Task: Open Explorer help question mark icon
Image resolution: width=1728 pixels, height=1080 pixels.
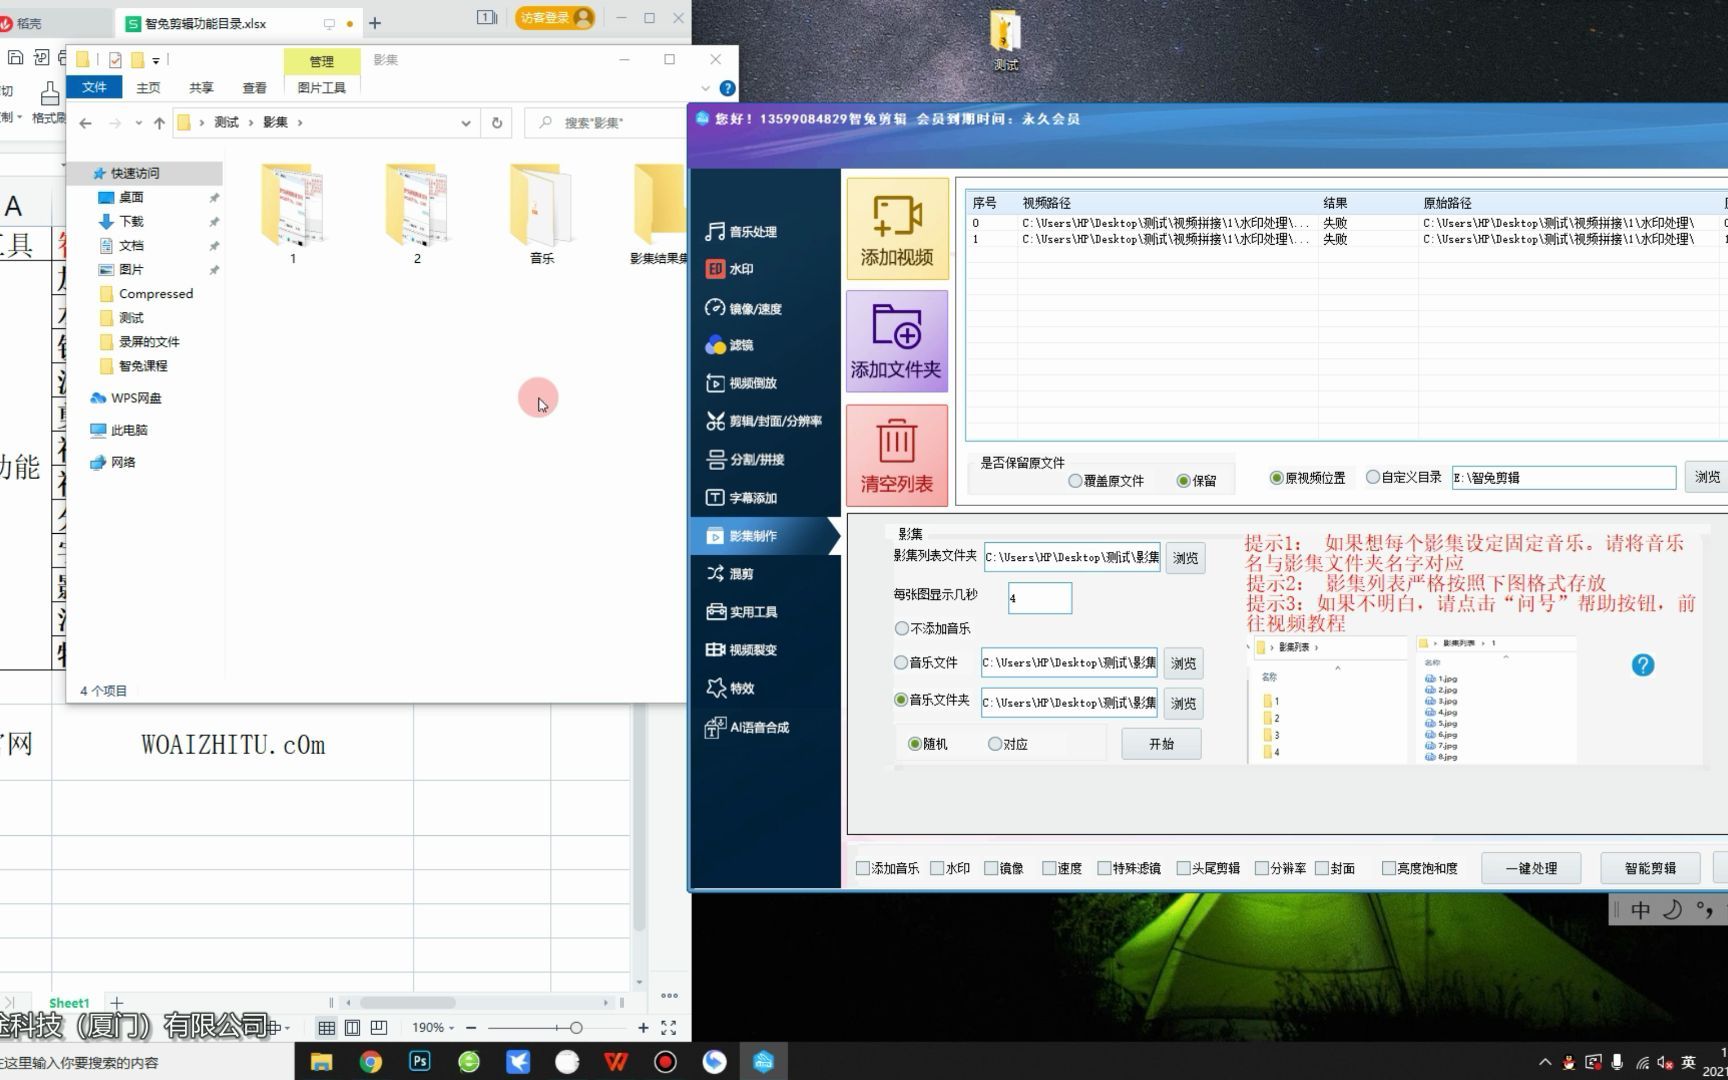Action: (727, 88)
